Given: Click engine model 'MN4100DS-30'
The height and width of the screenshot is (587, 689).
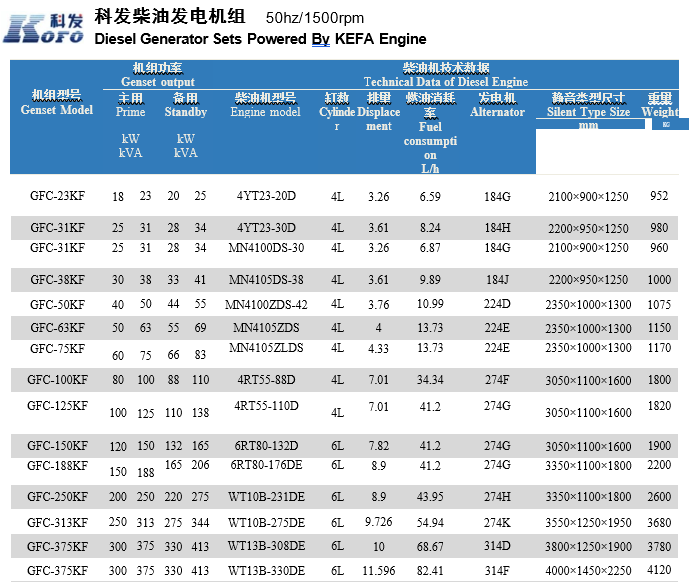Looking at the screenshot, I should point(266,248).
